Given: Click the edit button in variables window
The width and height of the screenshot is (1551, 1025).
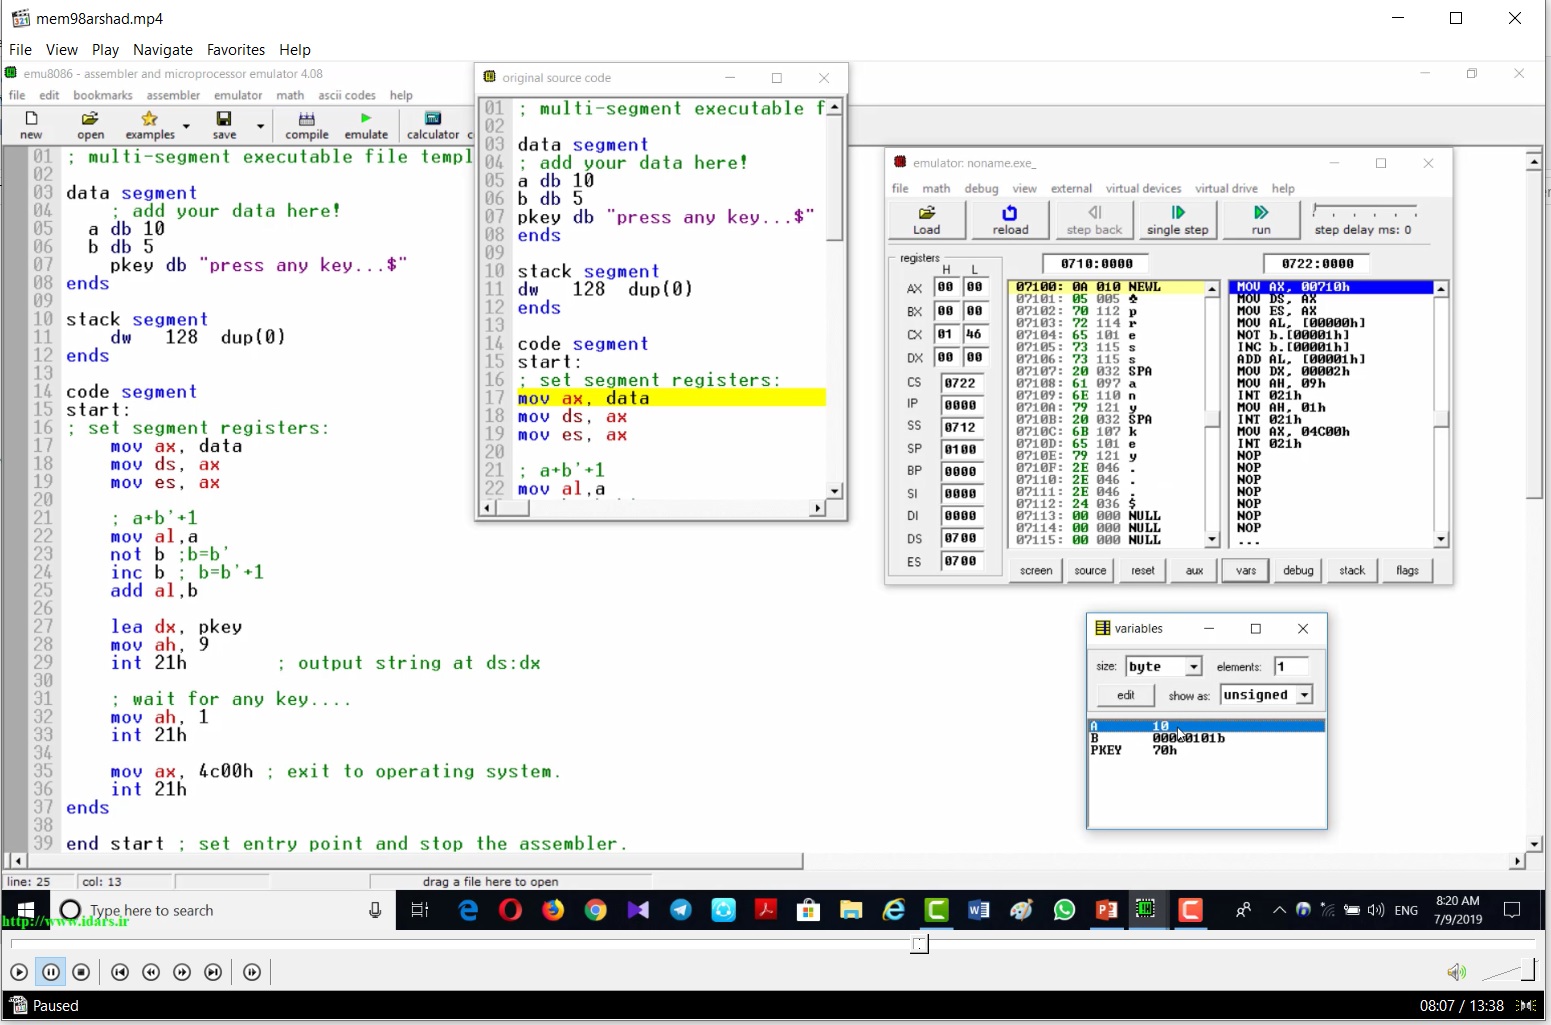Looking at the screenshot, I should pos(1126,695).
